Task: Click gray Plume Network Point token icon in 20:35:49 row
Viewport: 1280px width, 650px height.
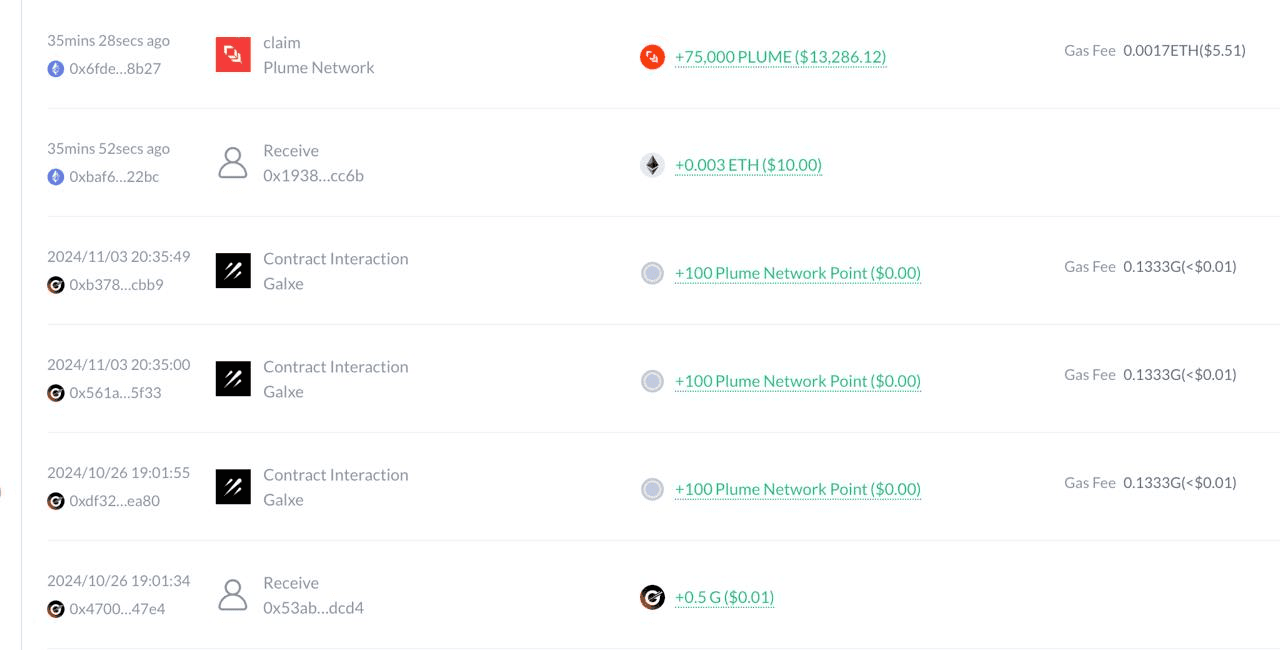Action: (652, 273)
